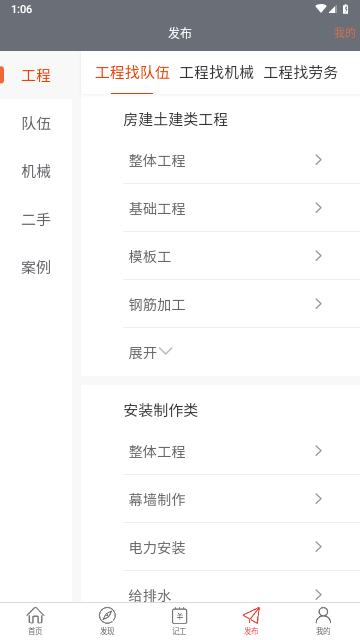The height and width of the screenshot is (640, 360).
Task: Select the 工程找队伍 tab
Action: click(132, 73)
